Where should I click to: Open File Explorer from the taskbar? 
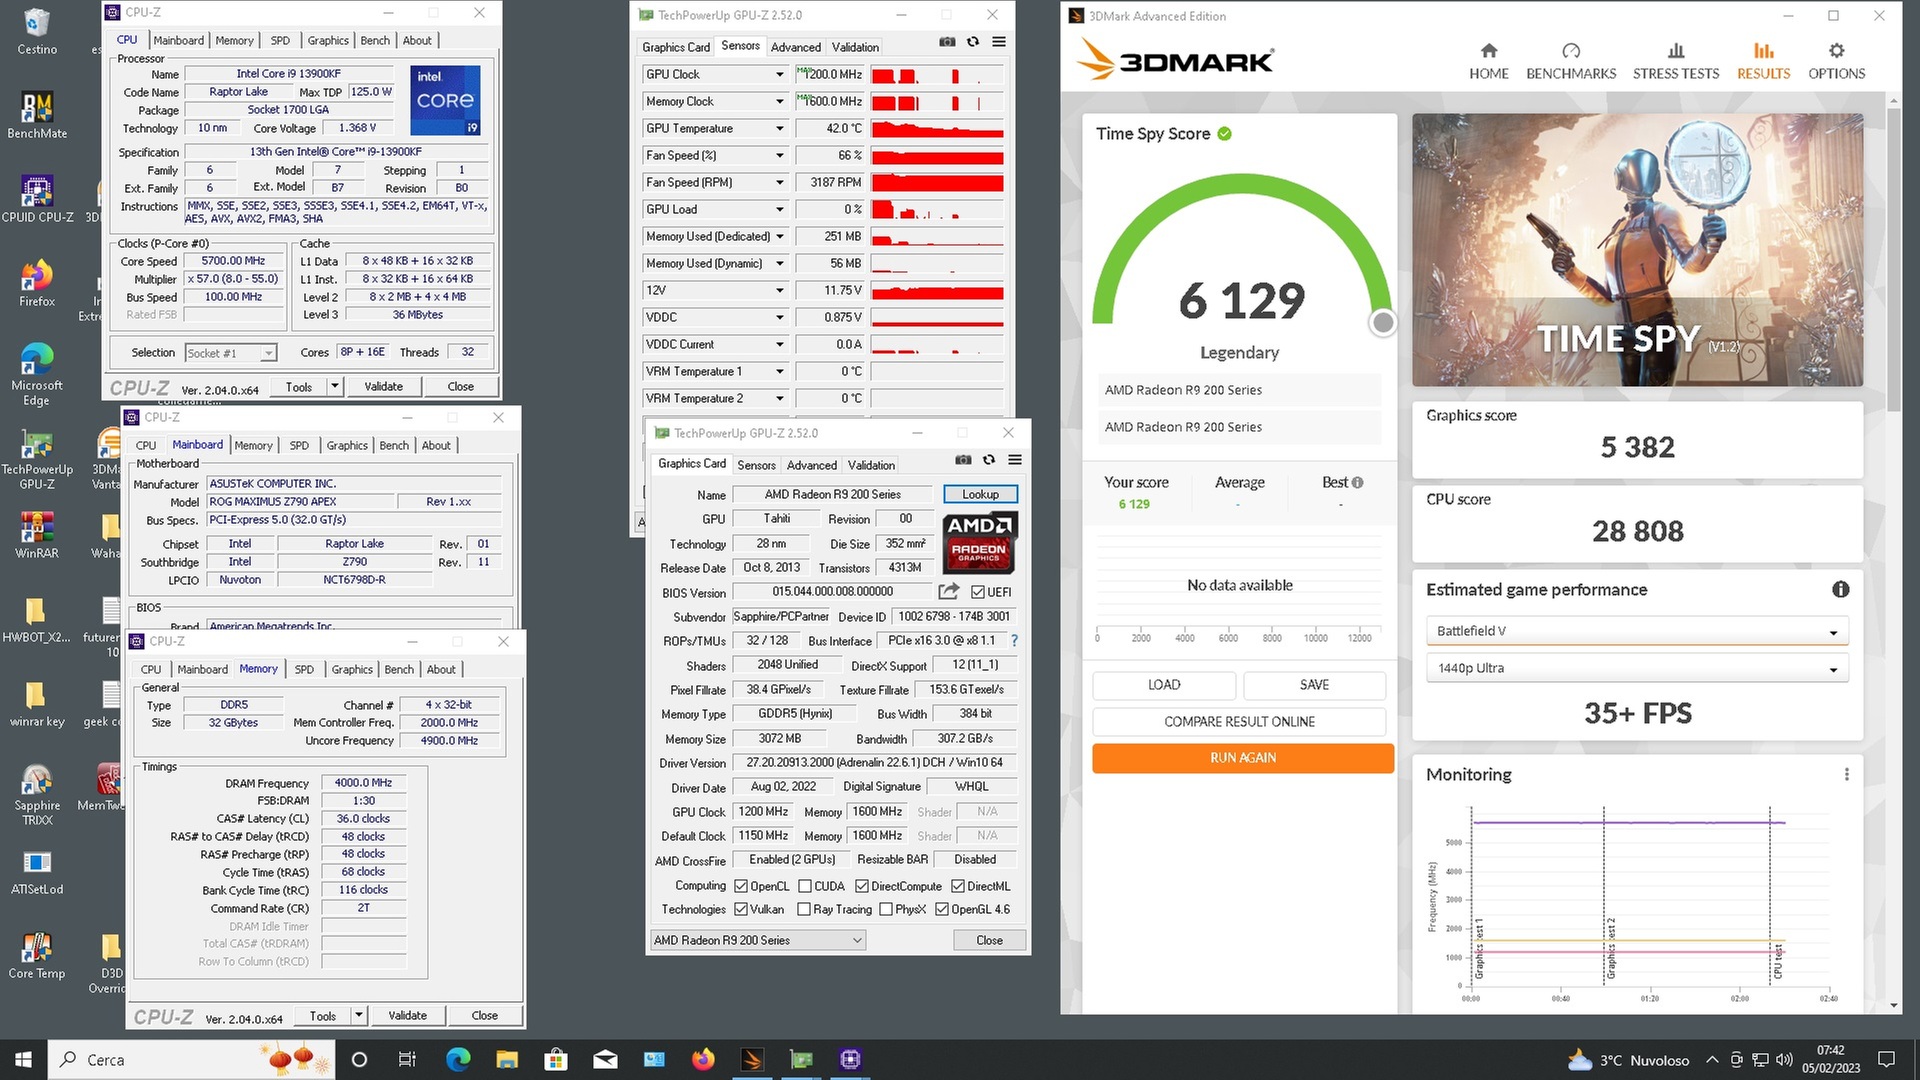507,1059
